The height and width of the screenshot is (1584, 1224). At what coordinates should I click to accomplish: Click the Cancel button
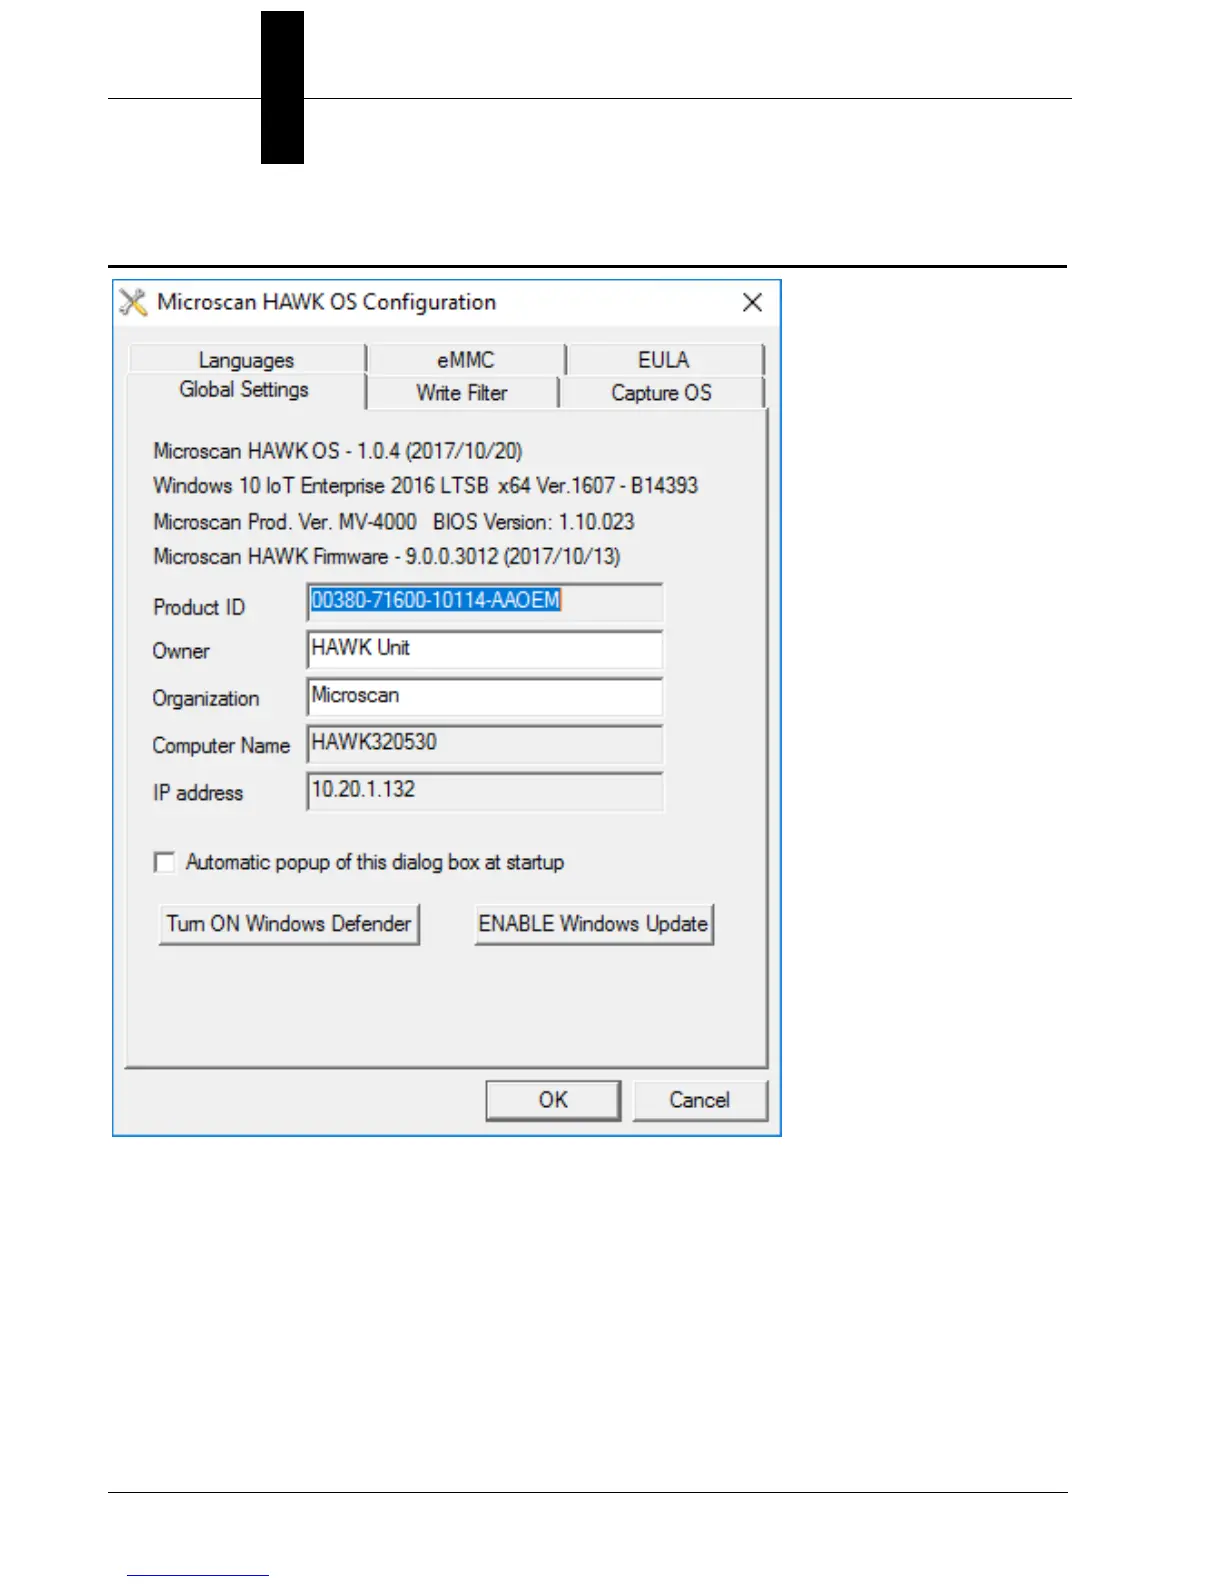(x=700, y=1100)
